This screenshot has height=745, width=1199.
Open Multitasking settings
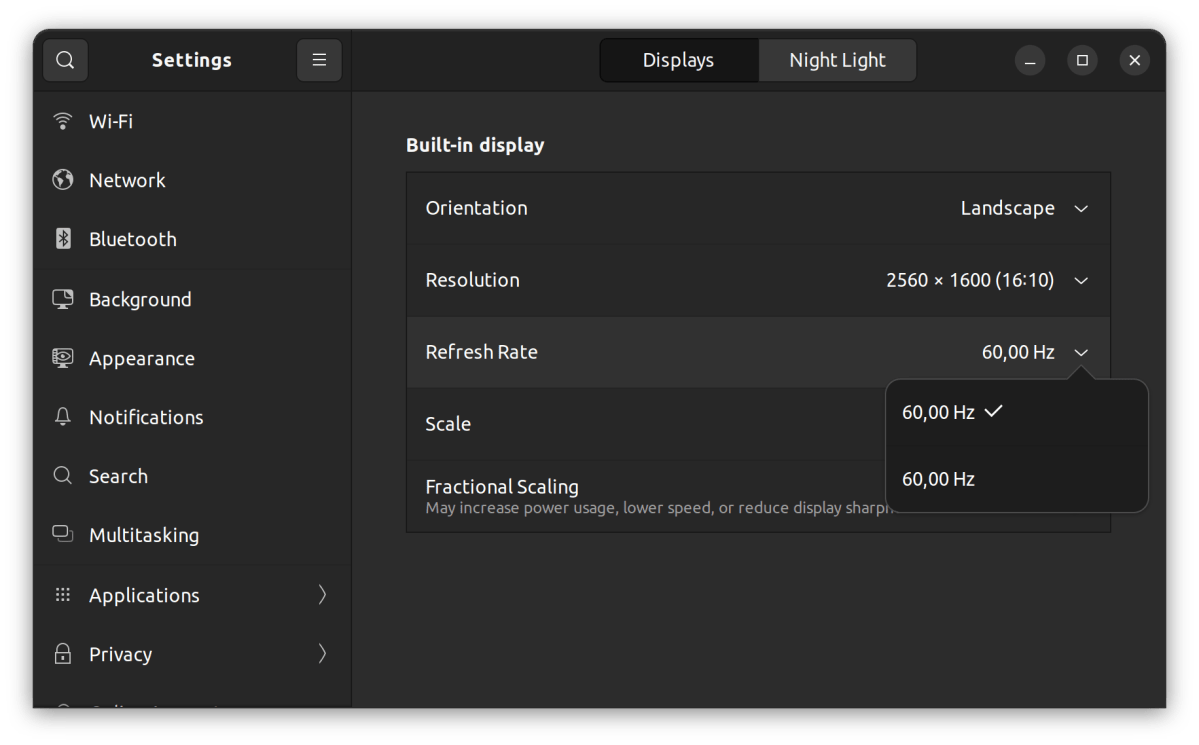click(192, 535)
